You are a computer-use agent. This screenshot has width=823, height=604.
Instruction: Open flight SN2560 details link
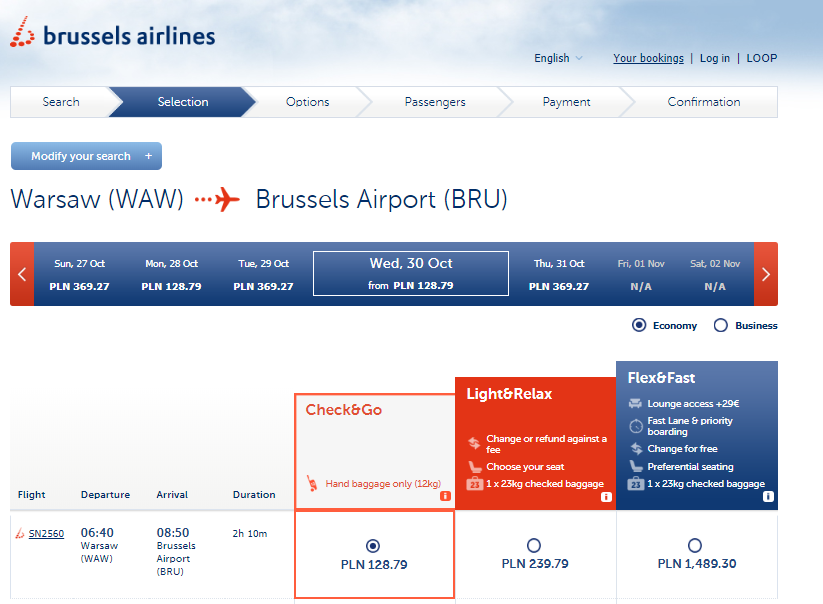pos(46,534)
